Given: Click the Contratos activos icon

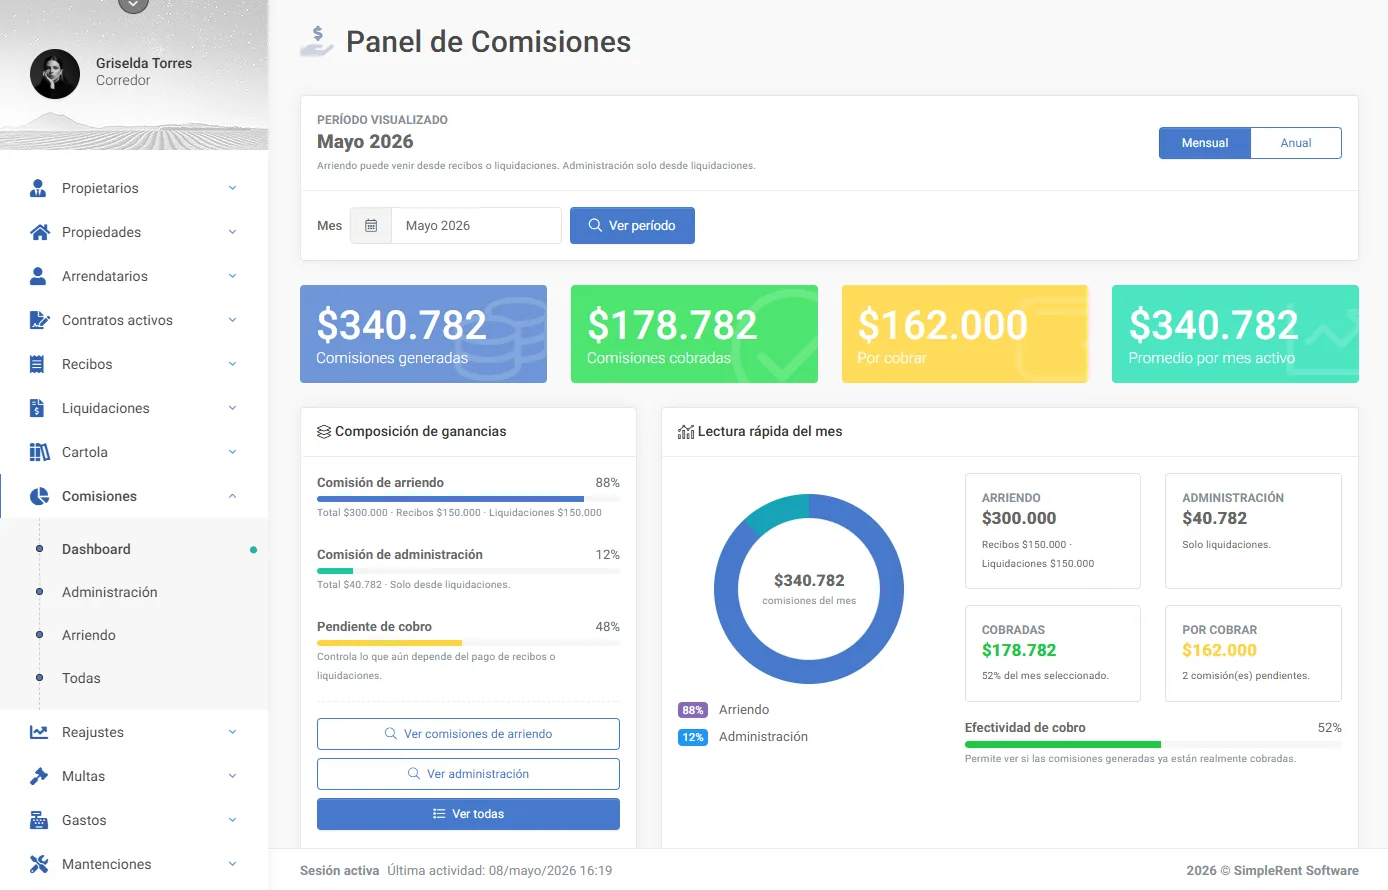Looking at the screenshot, I should coord(40,320).
